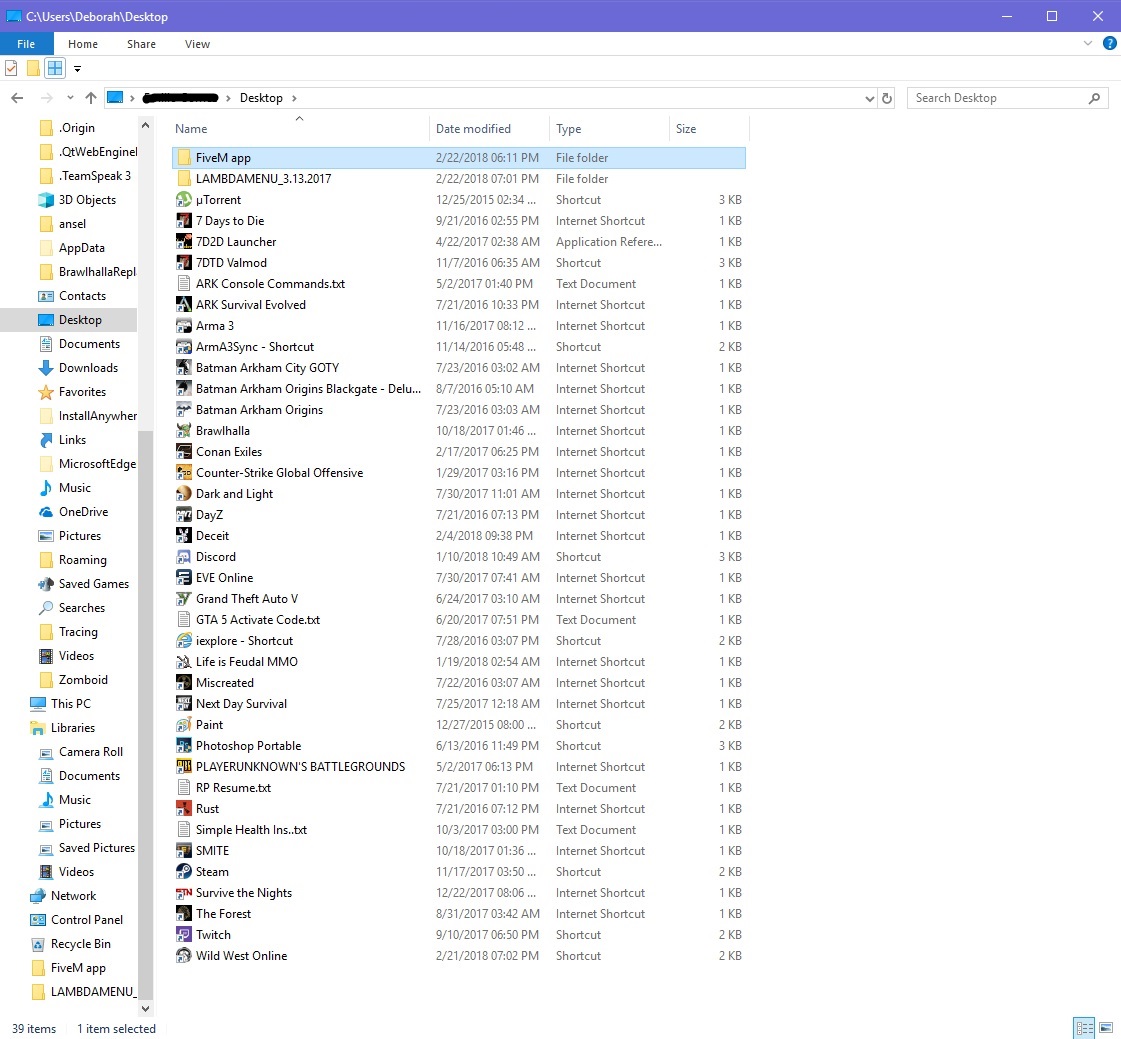1121x1039 pixels.
Task: Open the Home ribbon tab
Action: (83, 44)
